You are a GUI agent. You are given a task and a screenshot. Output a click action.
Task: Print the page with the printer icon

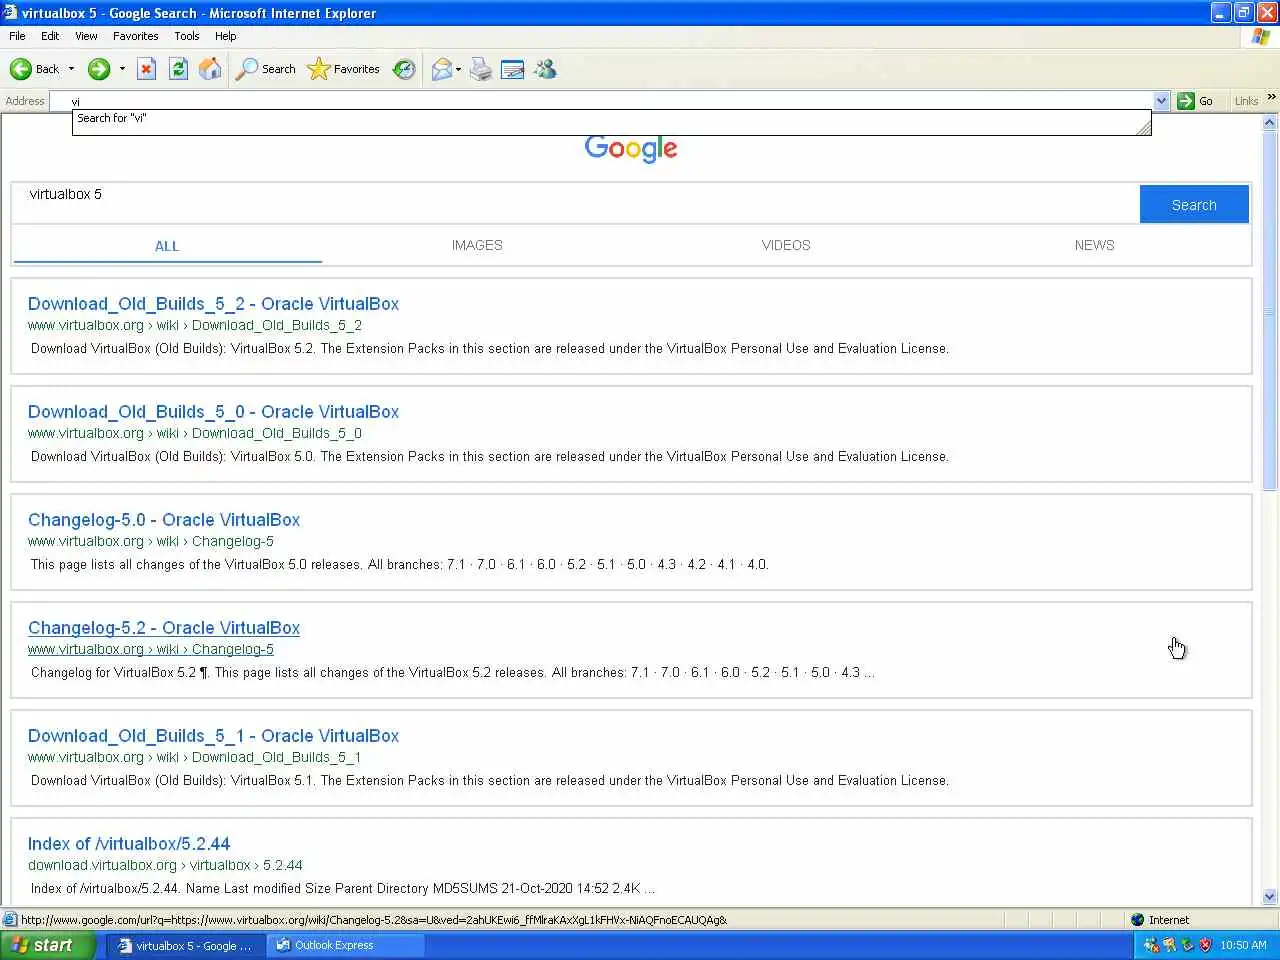(481, 69)
